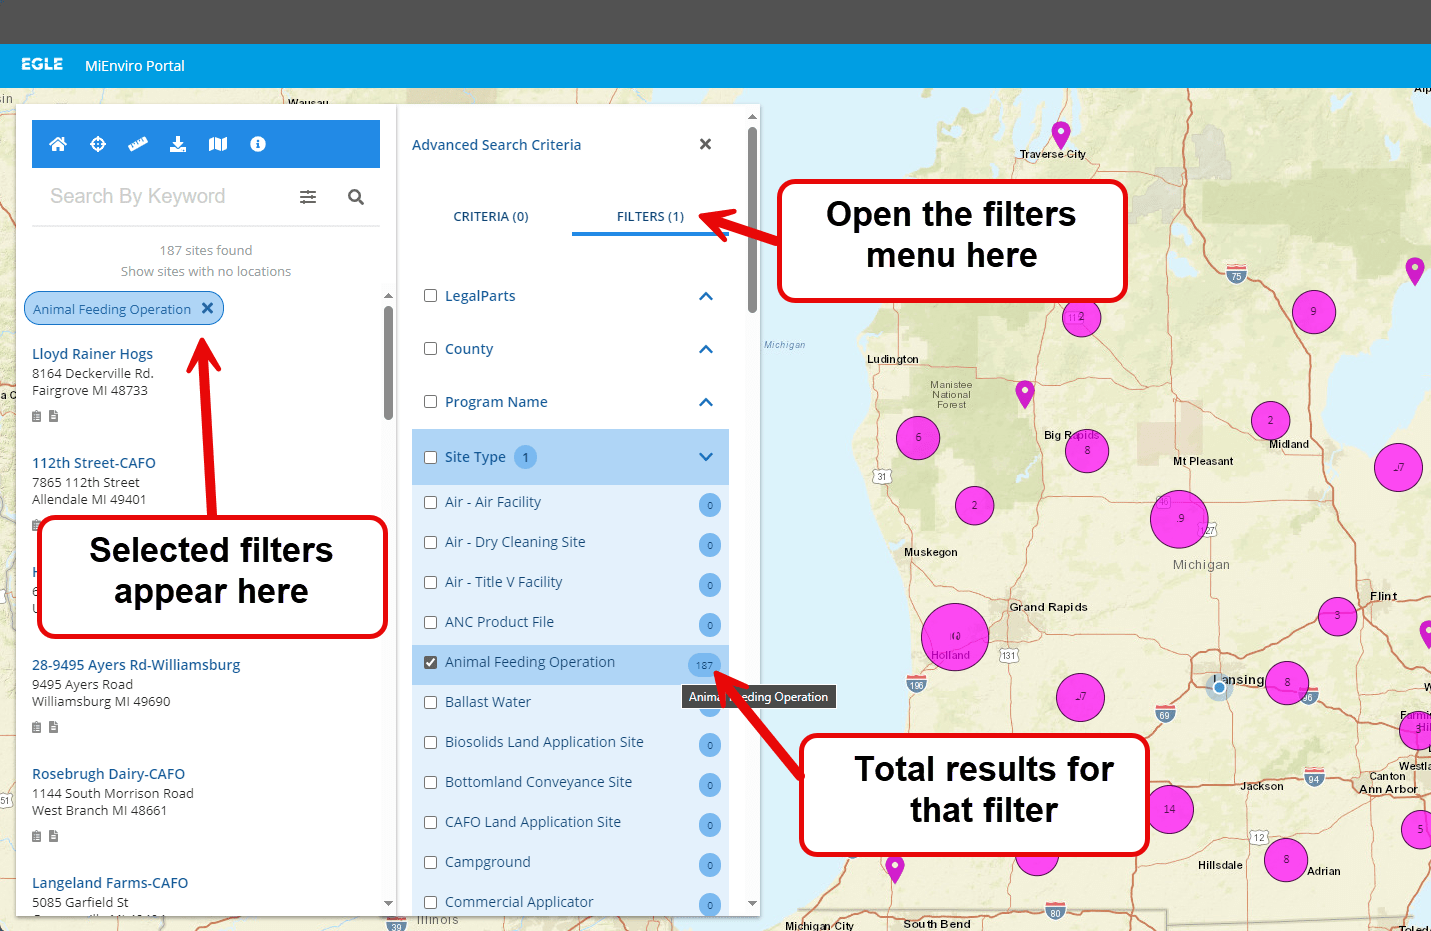Screen dimensions: 1431x931
Task: Expand the Program Name section chevron
Action: click(x=706, y=402)
